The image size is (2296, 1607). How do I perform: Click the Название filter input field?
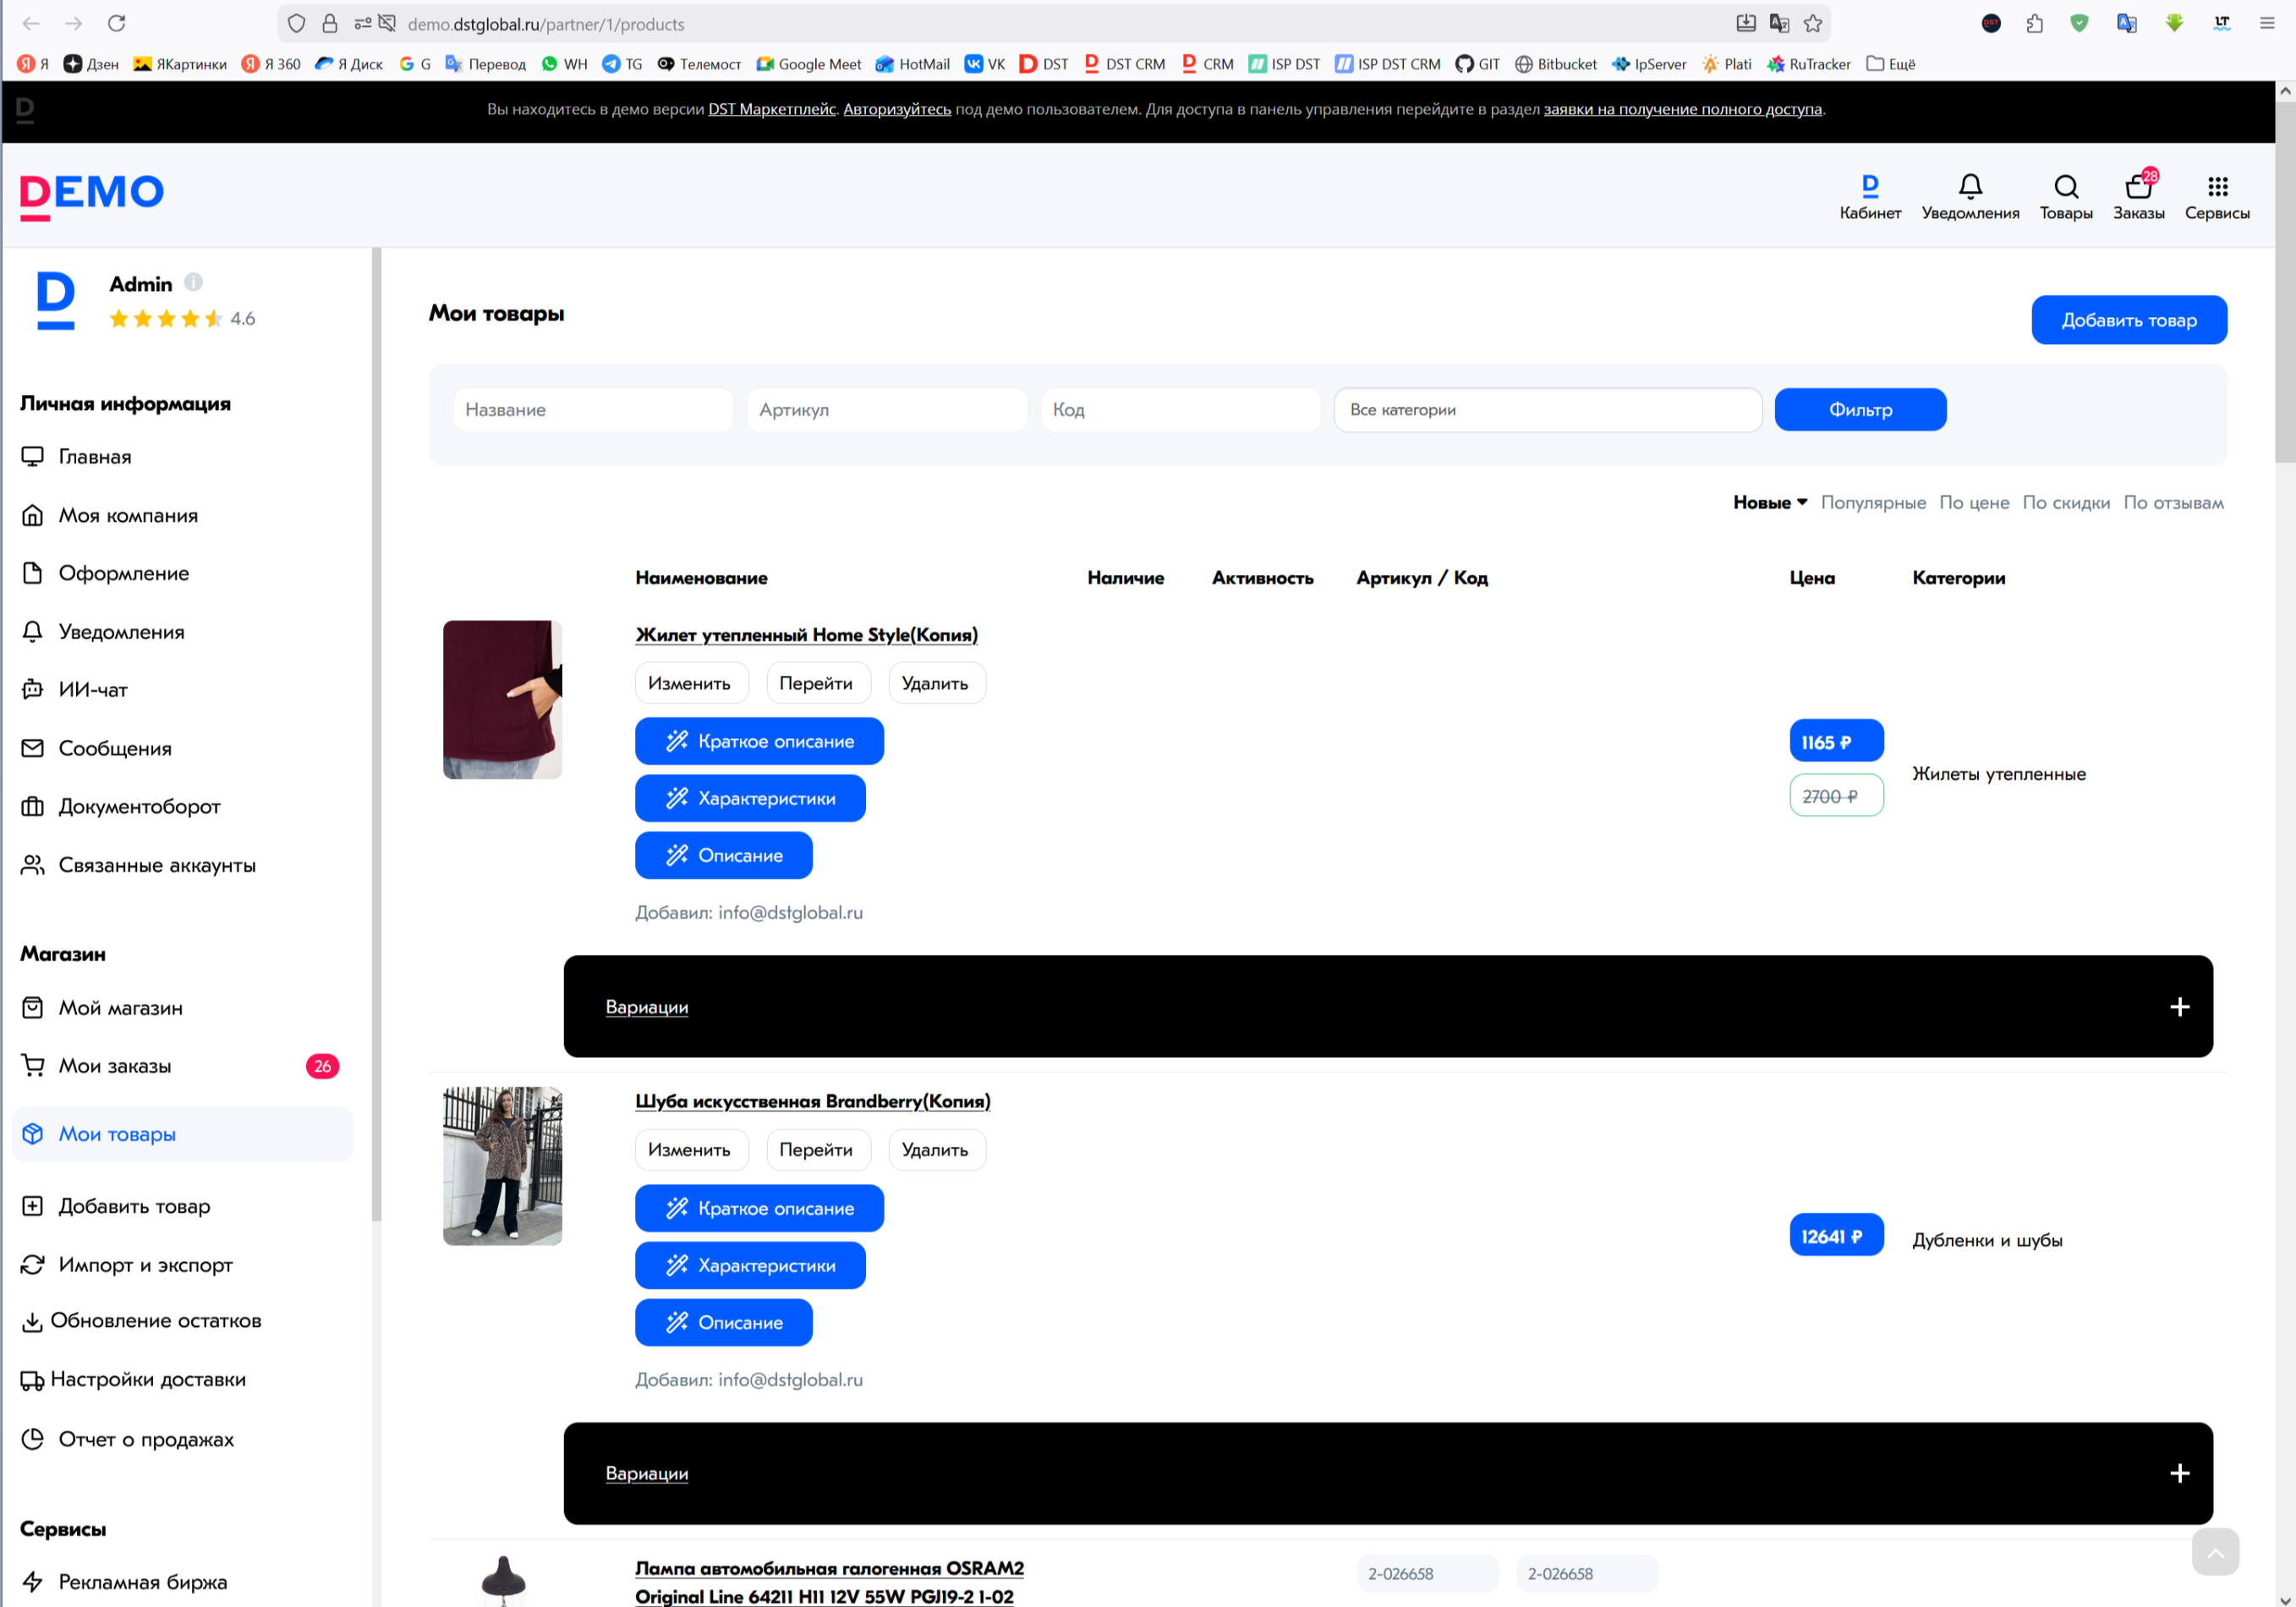pos(593,410)
